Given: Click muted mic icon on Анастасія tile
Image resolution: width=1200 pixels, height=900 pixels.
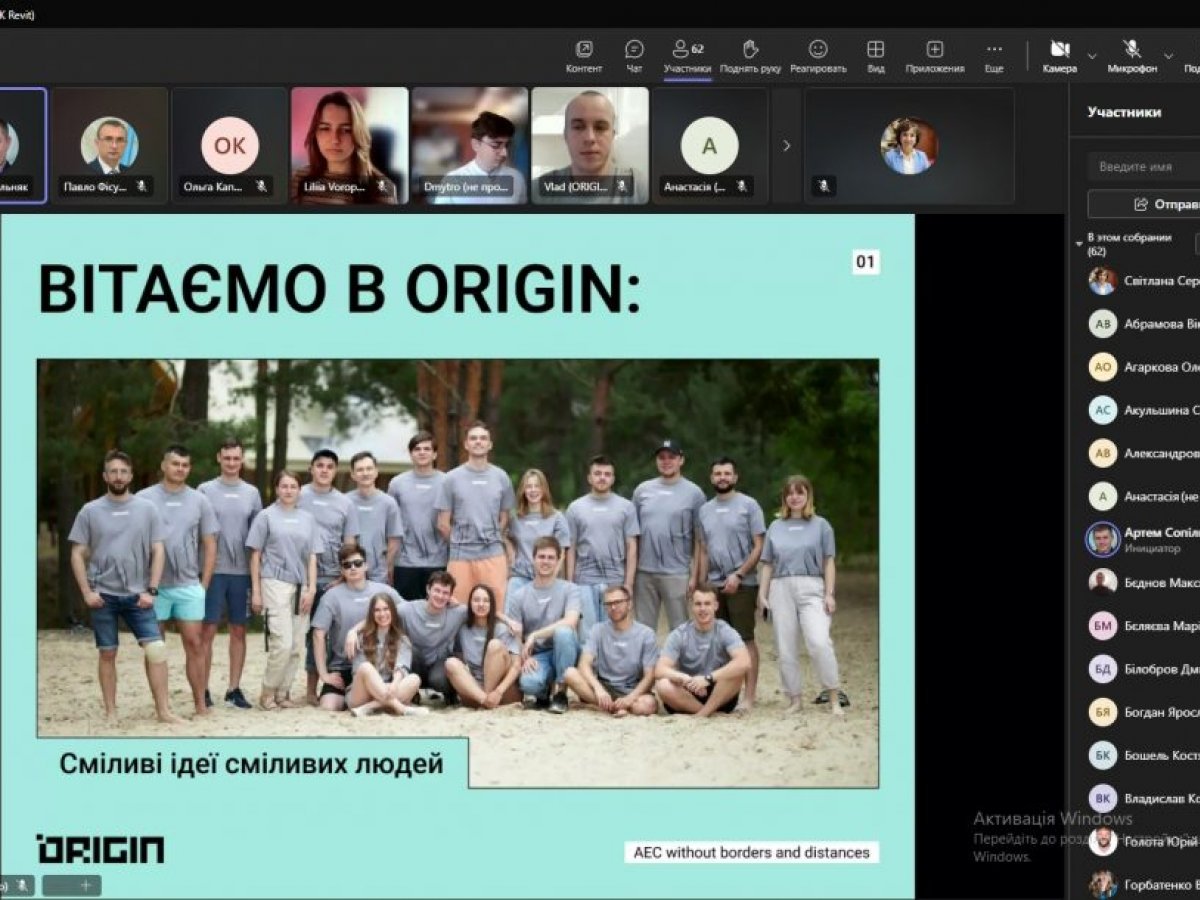Looking at the screenshot, I should coord(741,186).
